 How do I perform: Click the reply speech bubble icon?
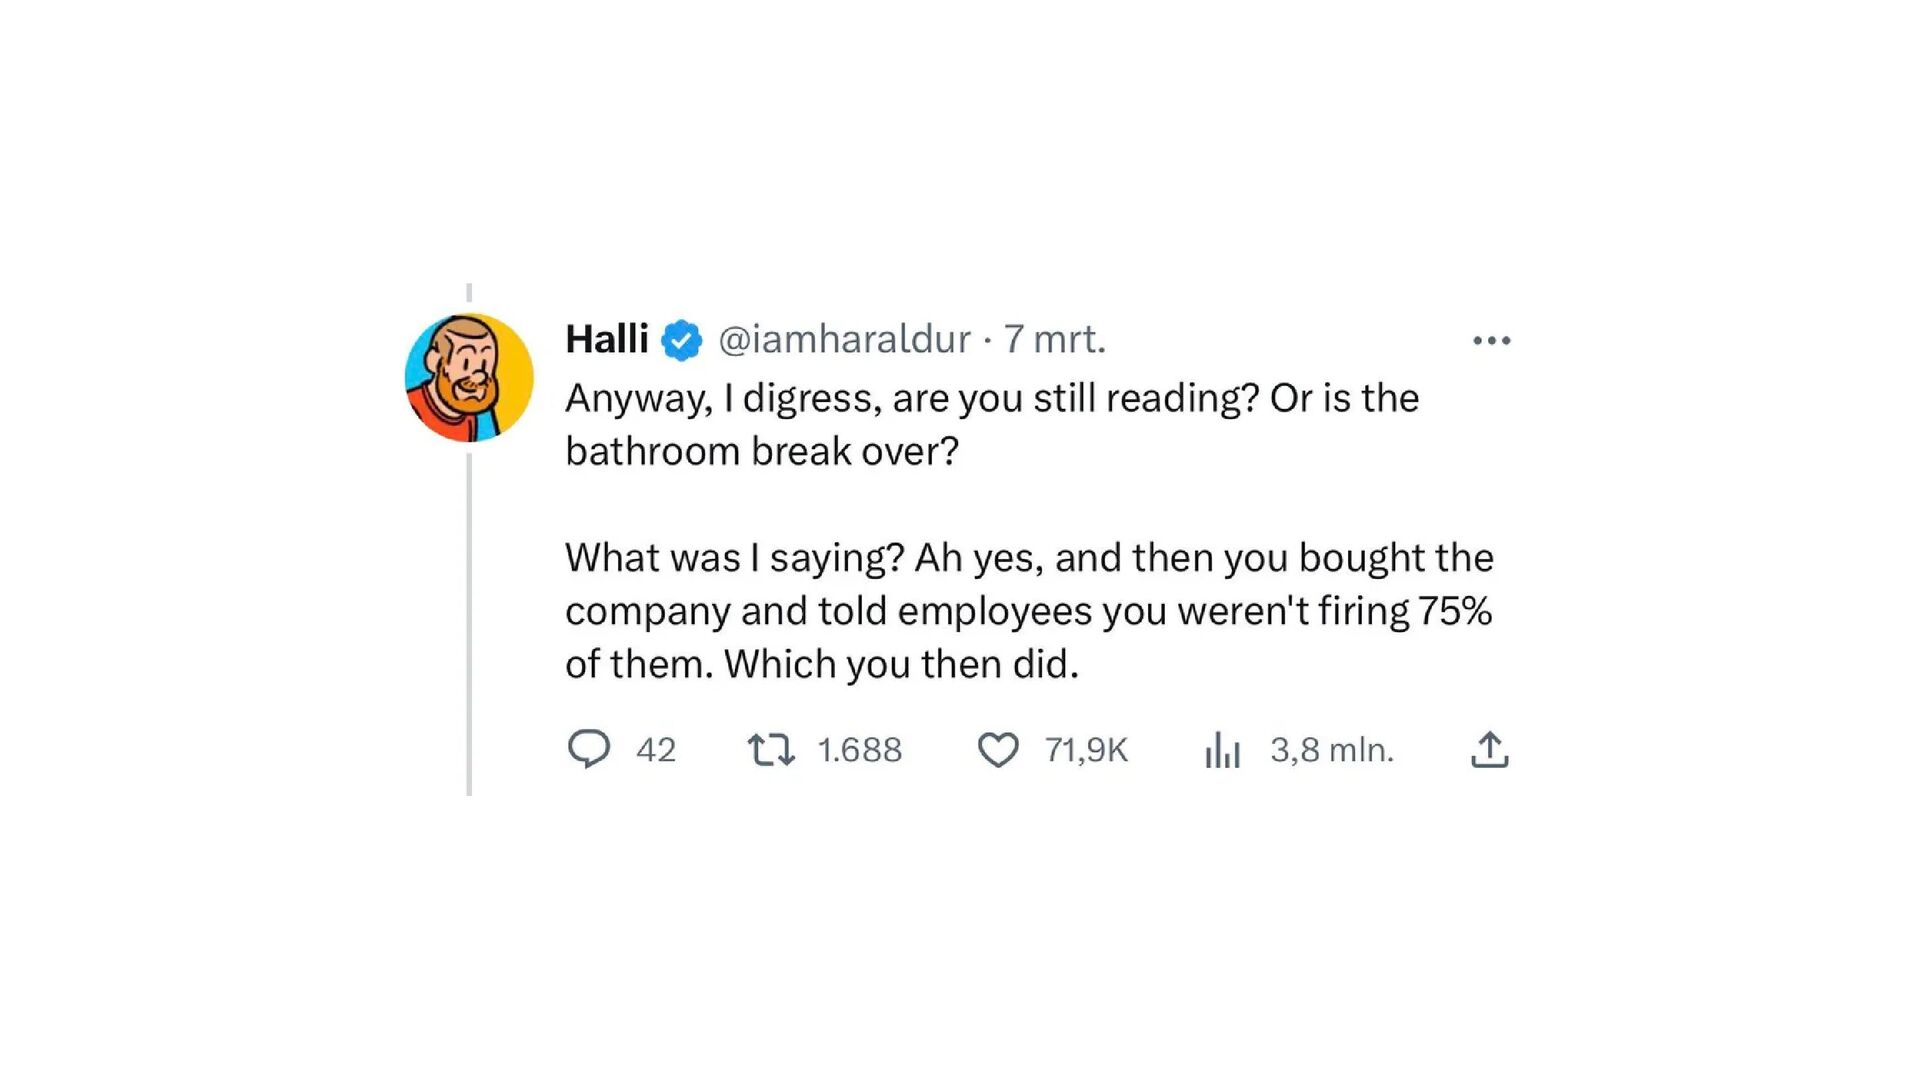click(x=589, y=749)
